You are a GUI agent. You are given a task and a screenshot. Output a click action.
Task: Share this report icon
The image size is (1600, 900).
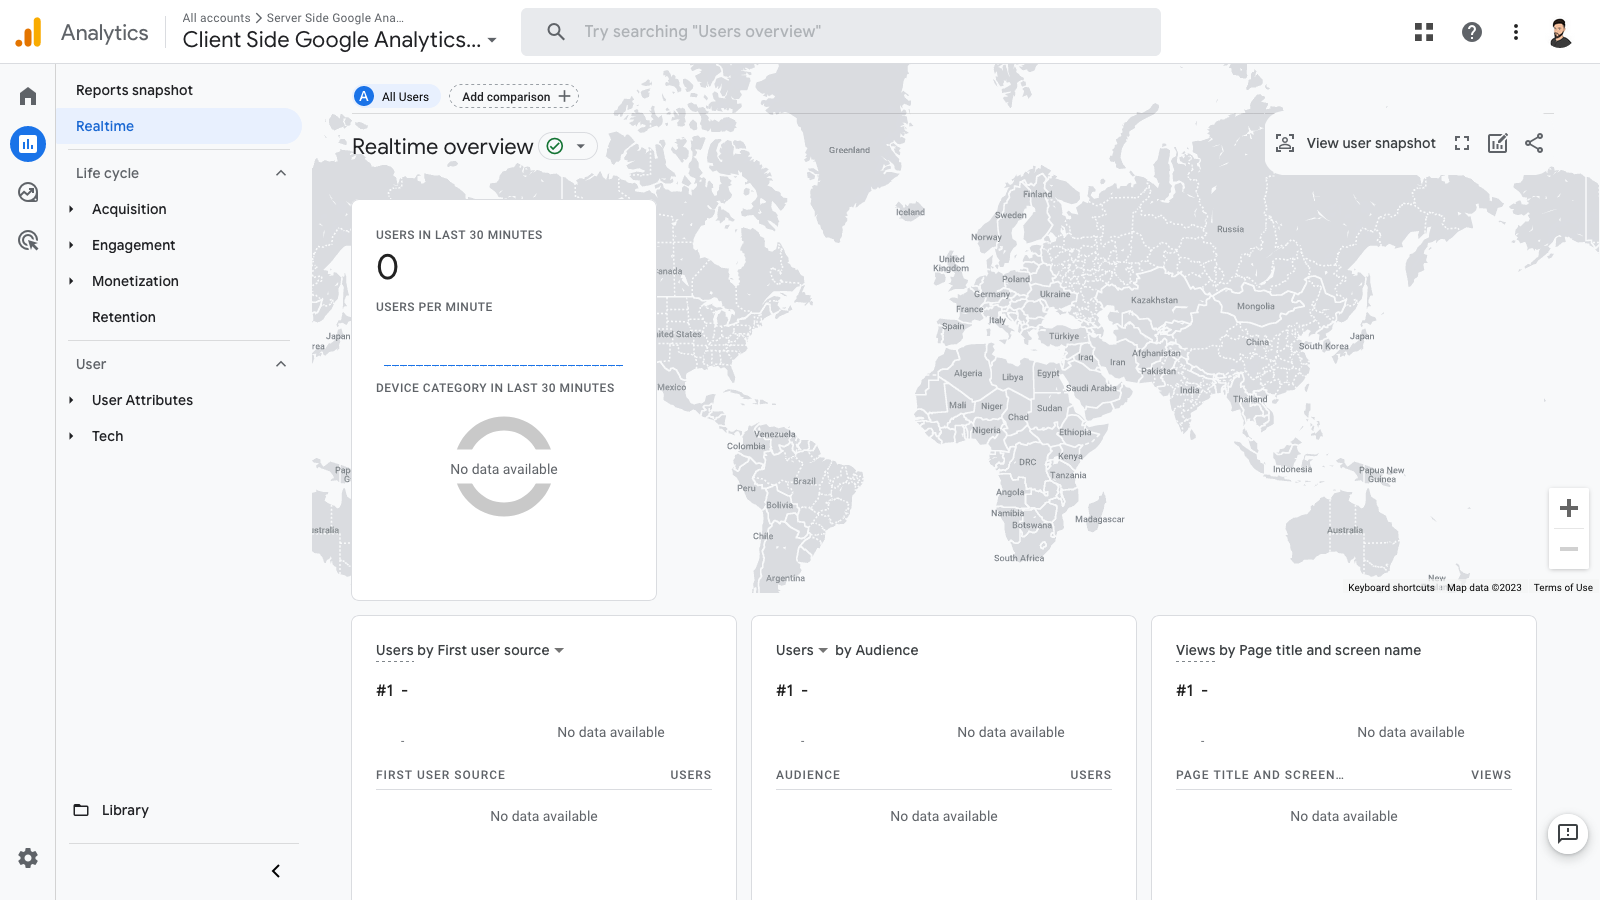[1534, 143]
